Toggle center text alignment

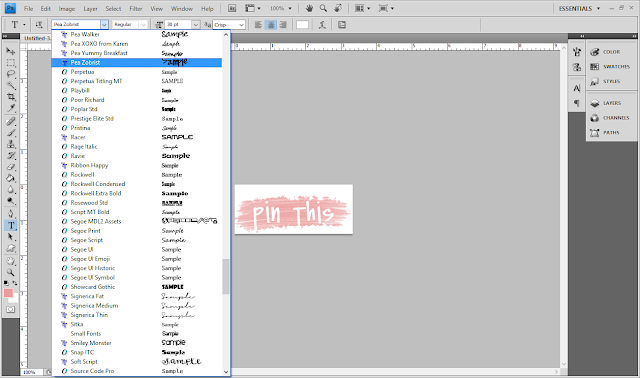coord(270,25)
